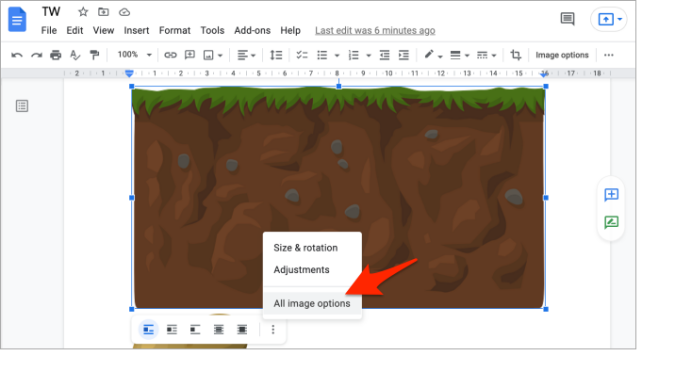Open the Insert menu
675x388 pixels.
(x=136, y=31)
